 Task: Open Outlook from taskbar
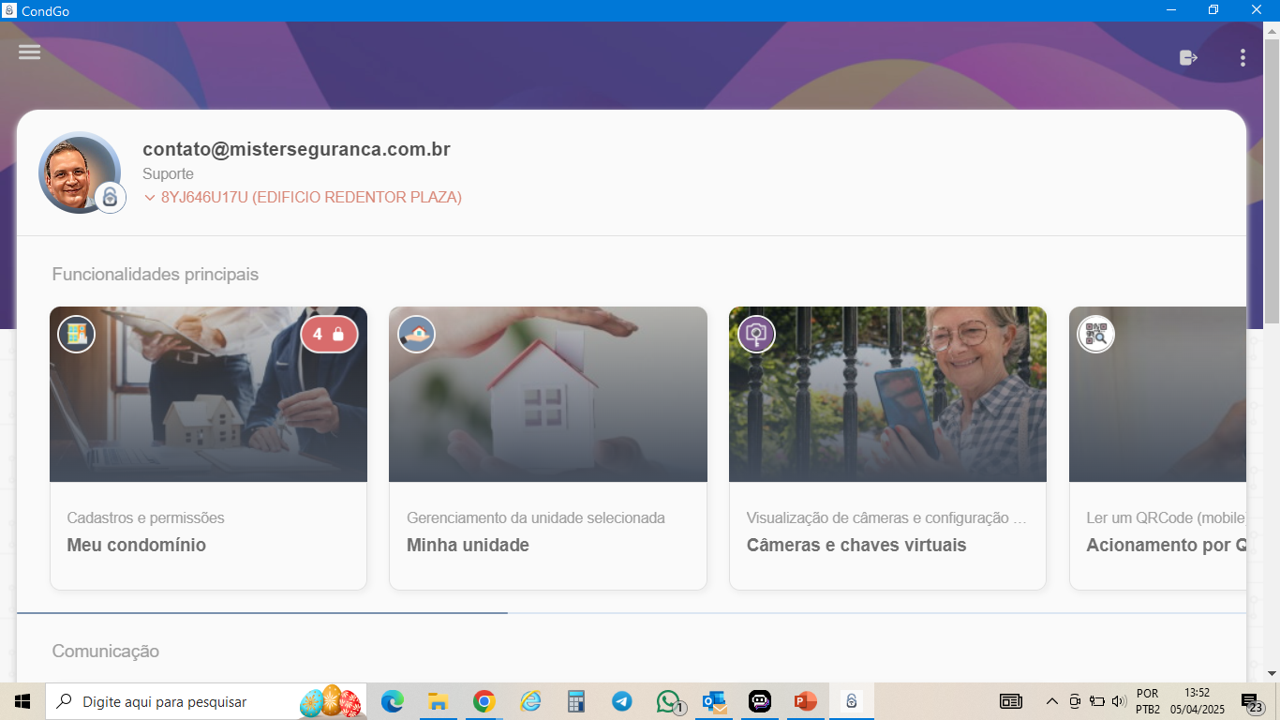[x=714, y=701]
